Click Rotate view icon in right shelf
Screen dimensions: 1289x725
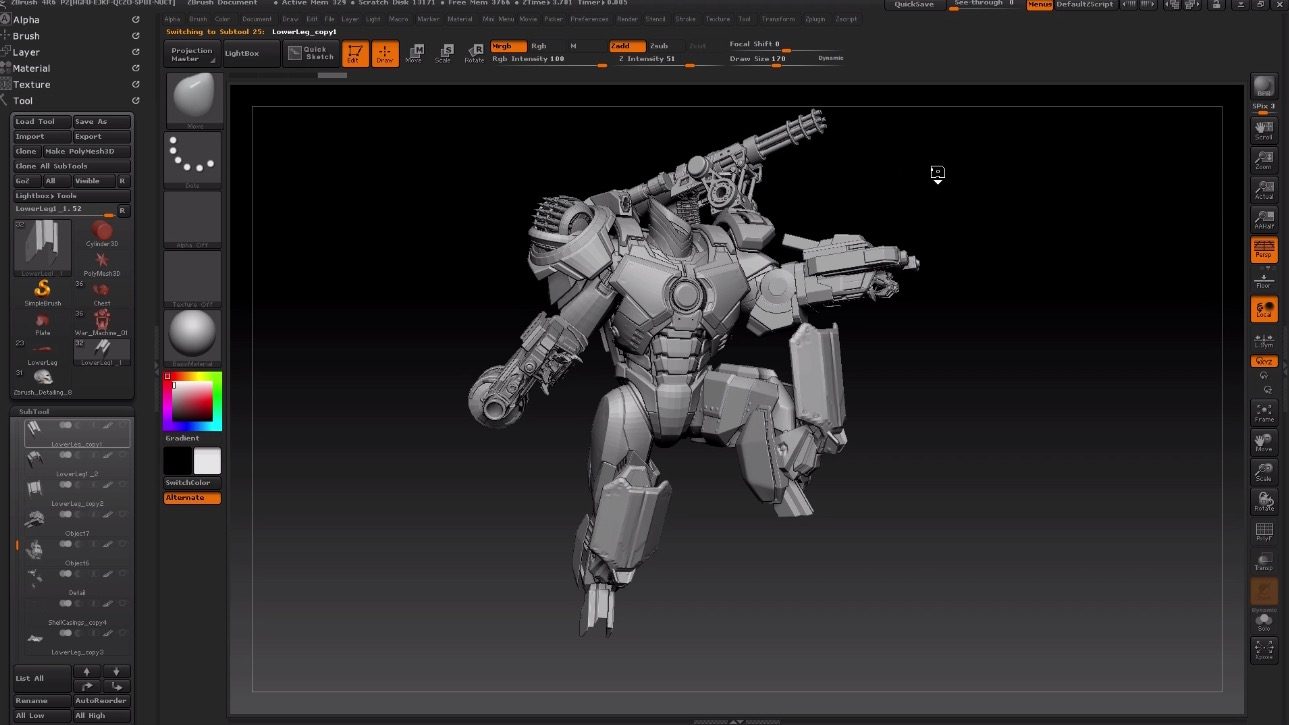coord(1264,501)
